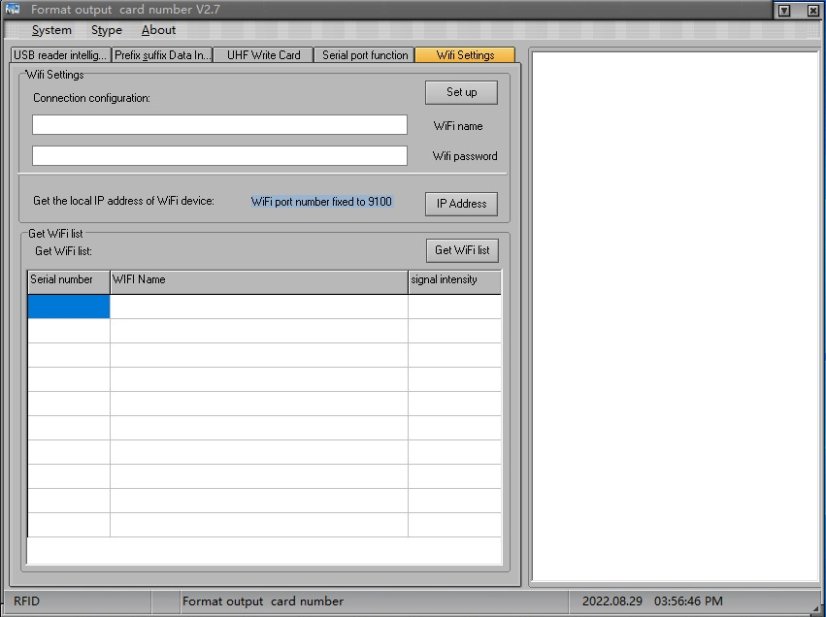This screenshot has height=617, width=826.
Task: Select the Serial port function tab
Action: (365, 55)
